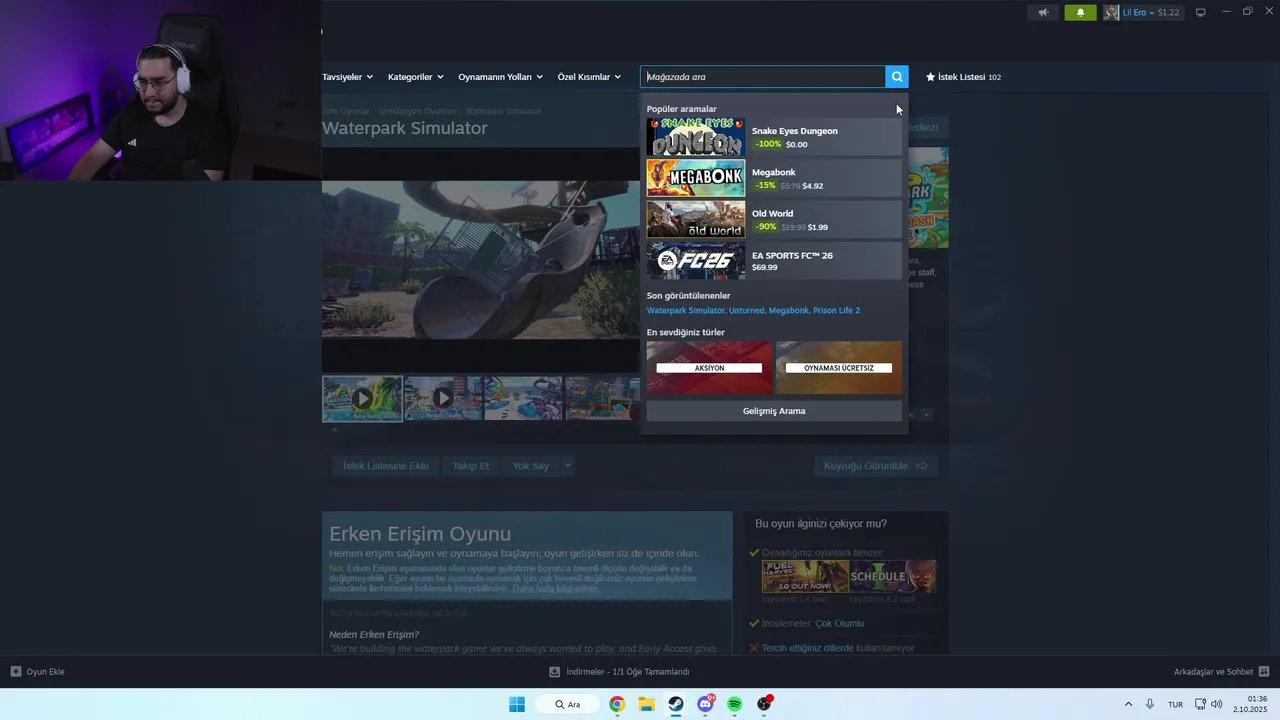Select Old World search suggestion
Image resolution: width=1280 pixels, height=720 pixels.
tap(774, 220)
